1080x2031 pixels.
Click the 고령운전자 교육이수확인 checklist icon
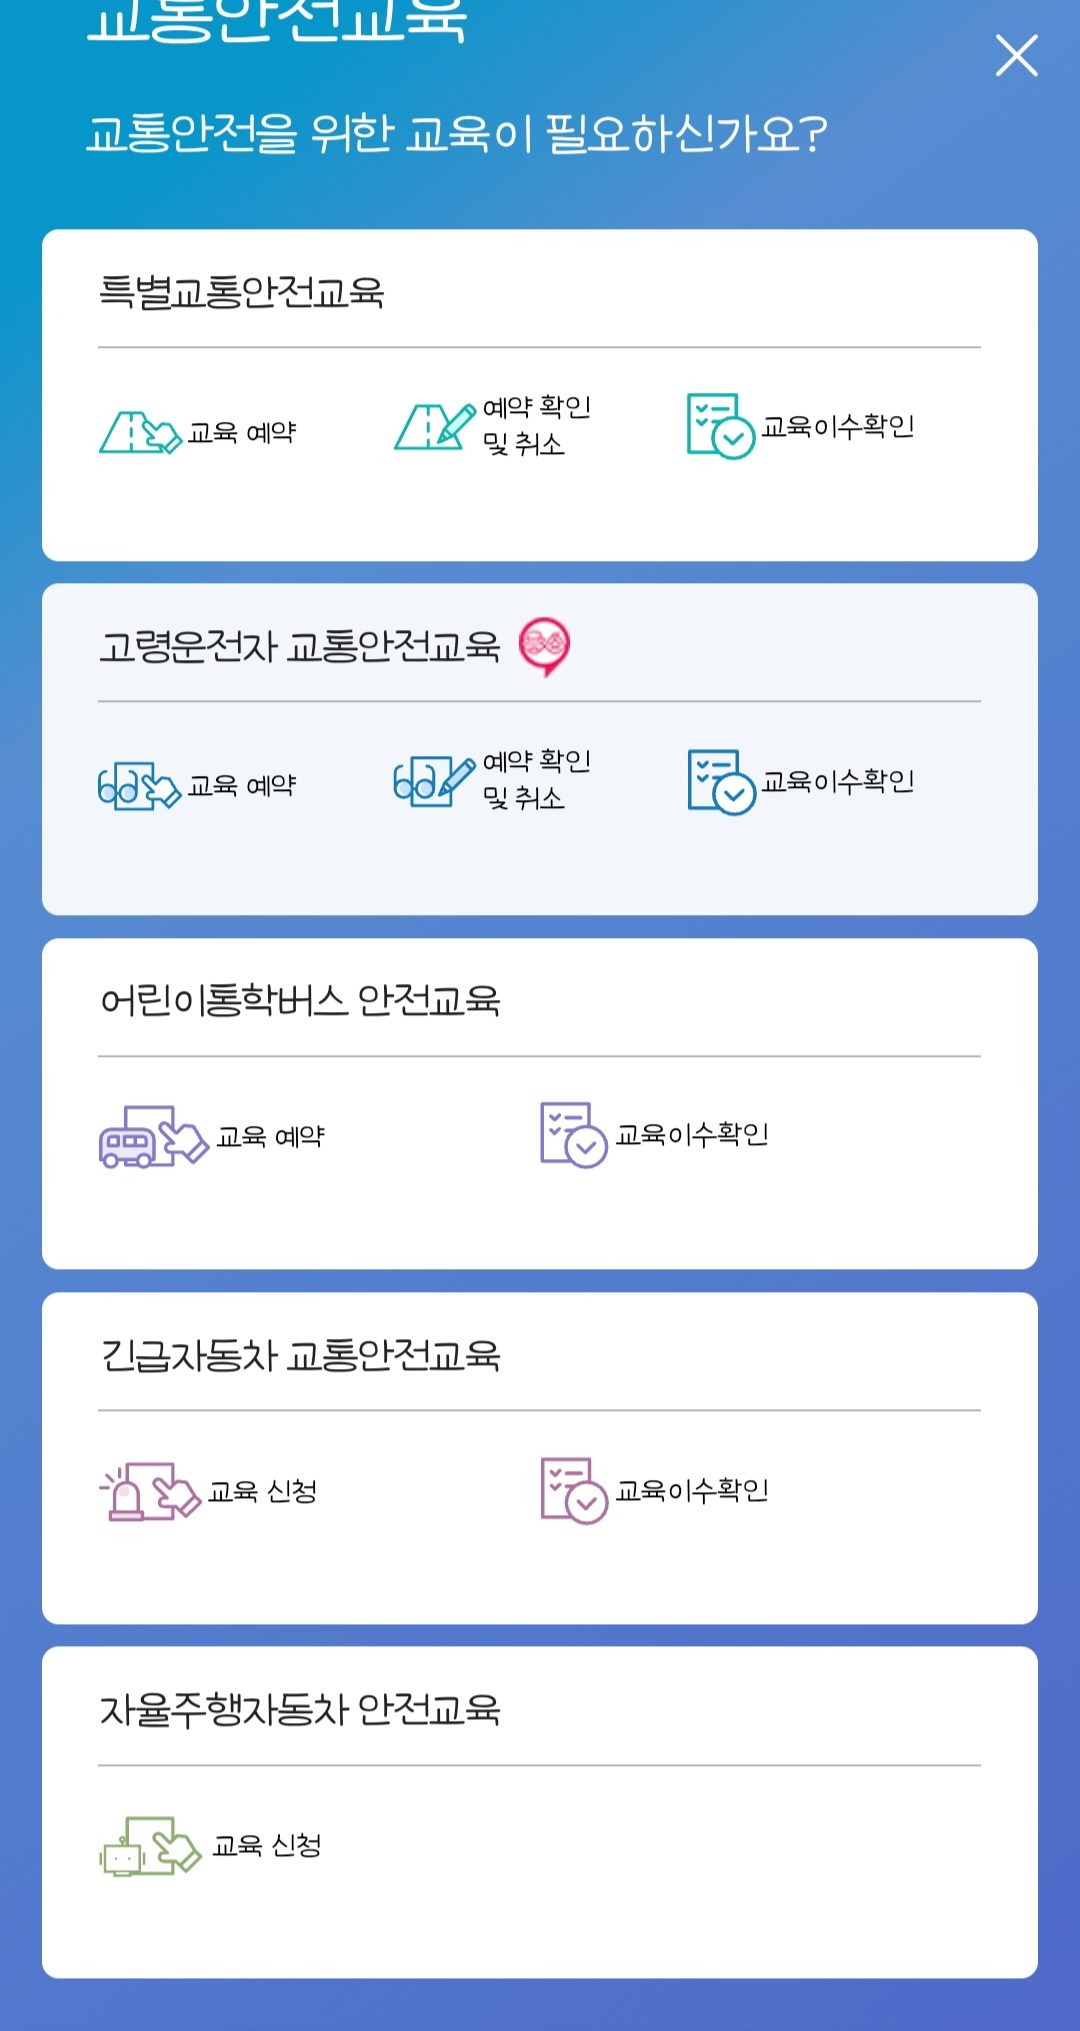[x=721, y=782]
